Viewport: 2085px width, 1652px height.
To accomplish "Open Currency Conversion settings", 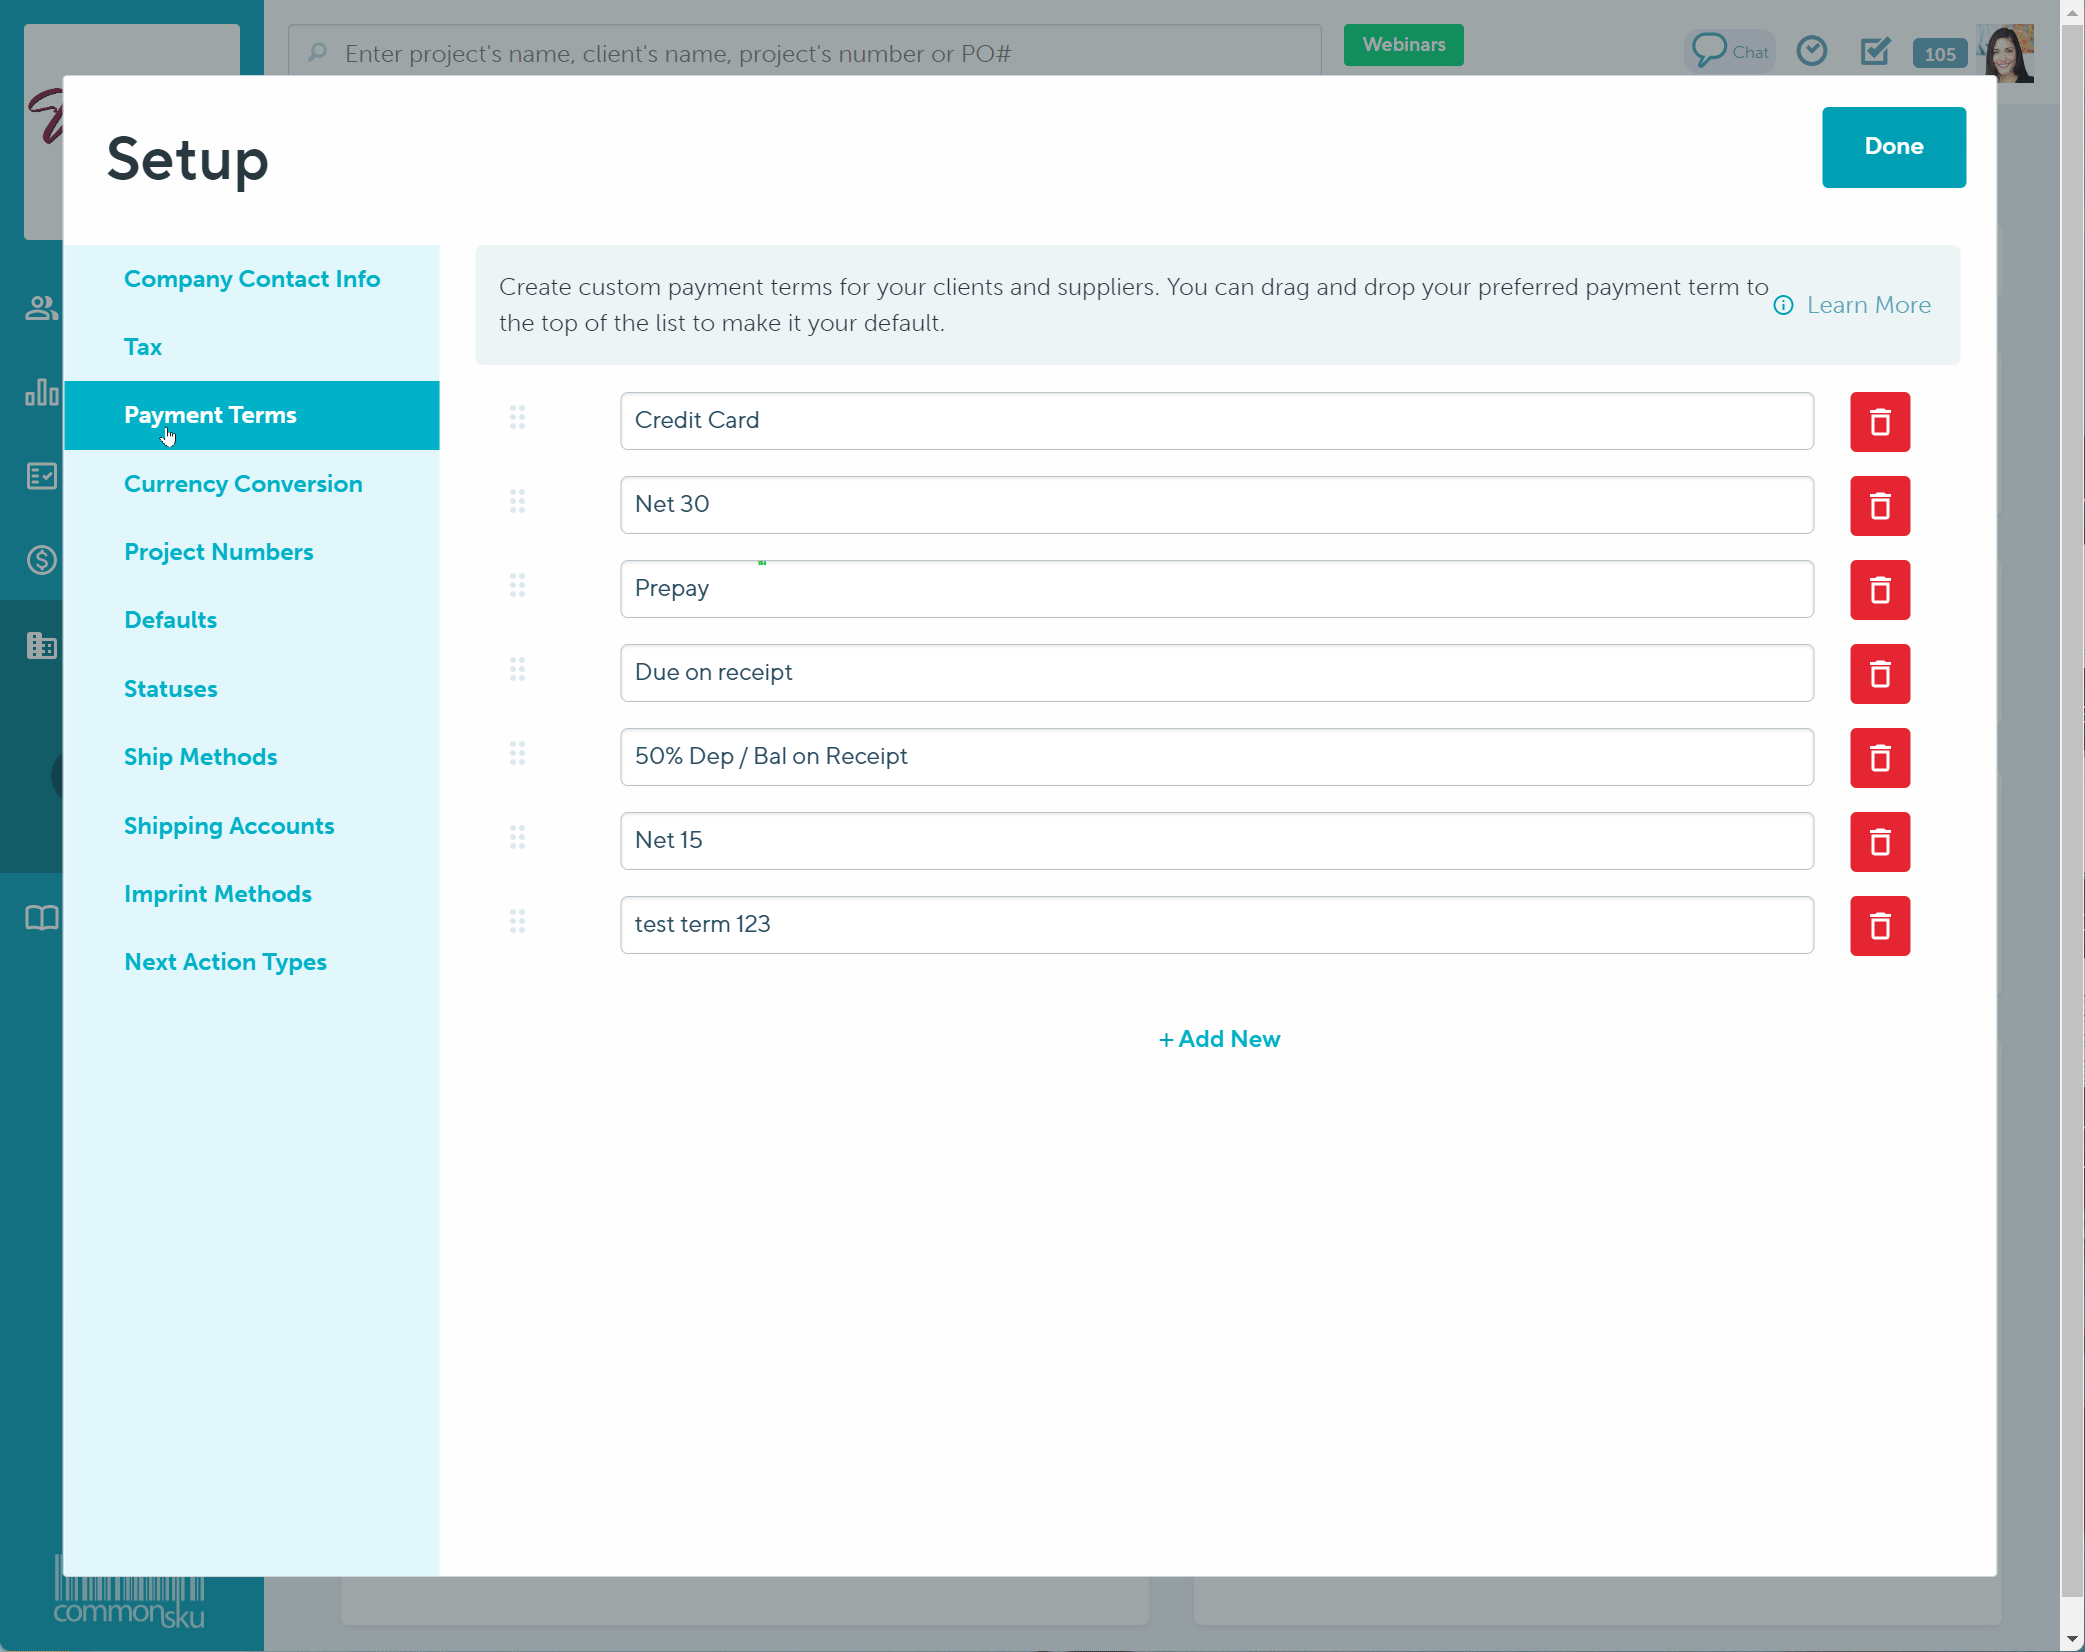I will point(243,483).
